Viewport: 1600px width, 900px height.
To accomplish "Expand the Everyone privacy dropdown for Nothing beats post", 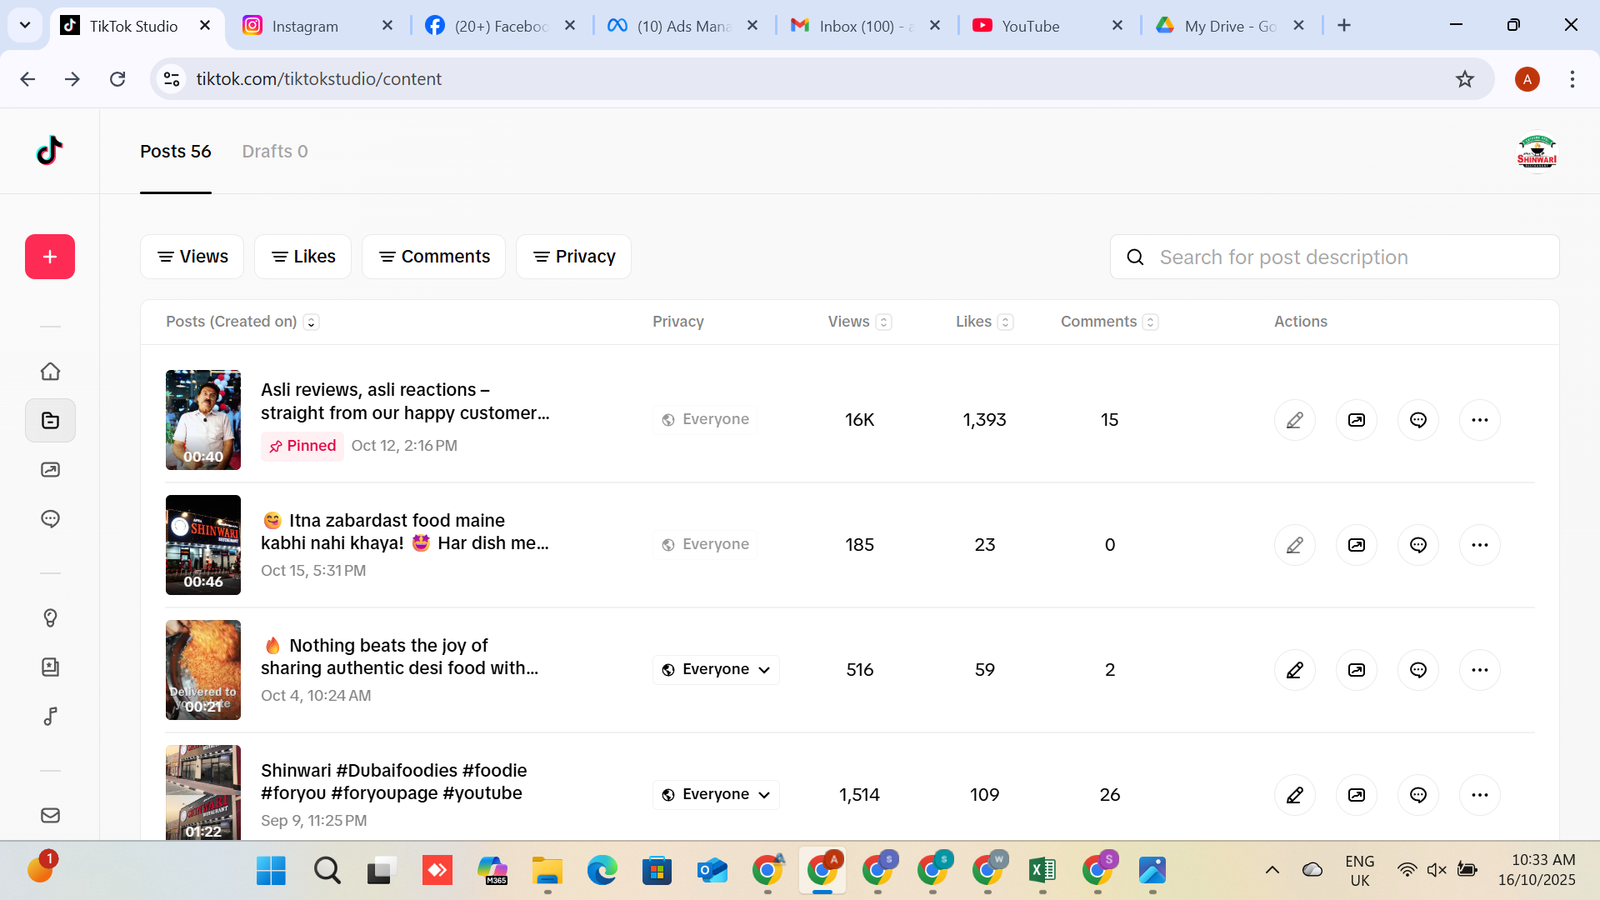I will pyautogui.click(x=716, y=670).
